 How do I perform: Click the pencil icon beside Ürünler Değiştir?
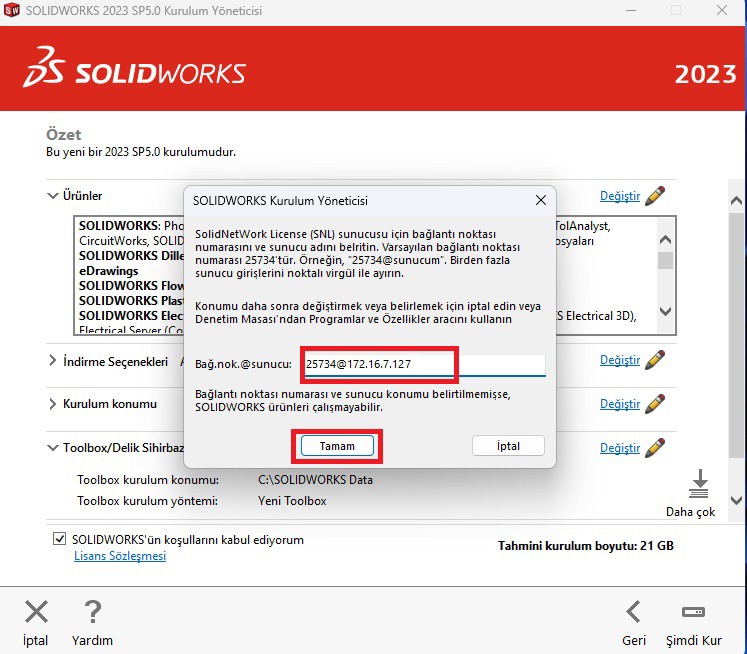click(655, 195)
